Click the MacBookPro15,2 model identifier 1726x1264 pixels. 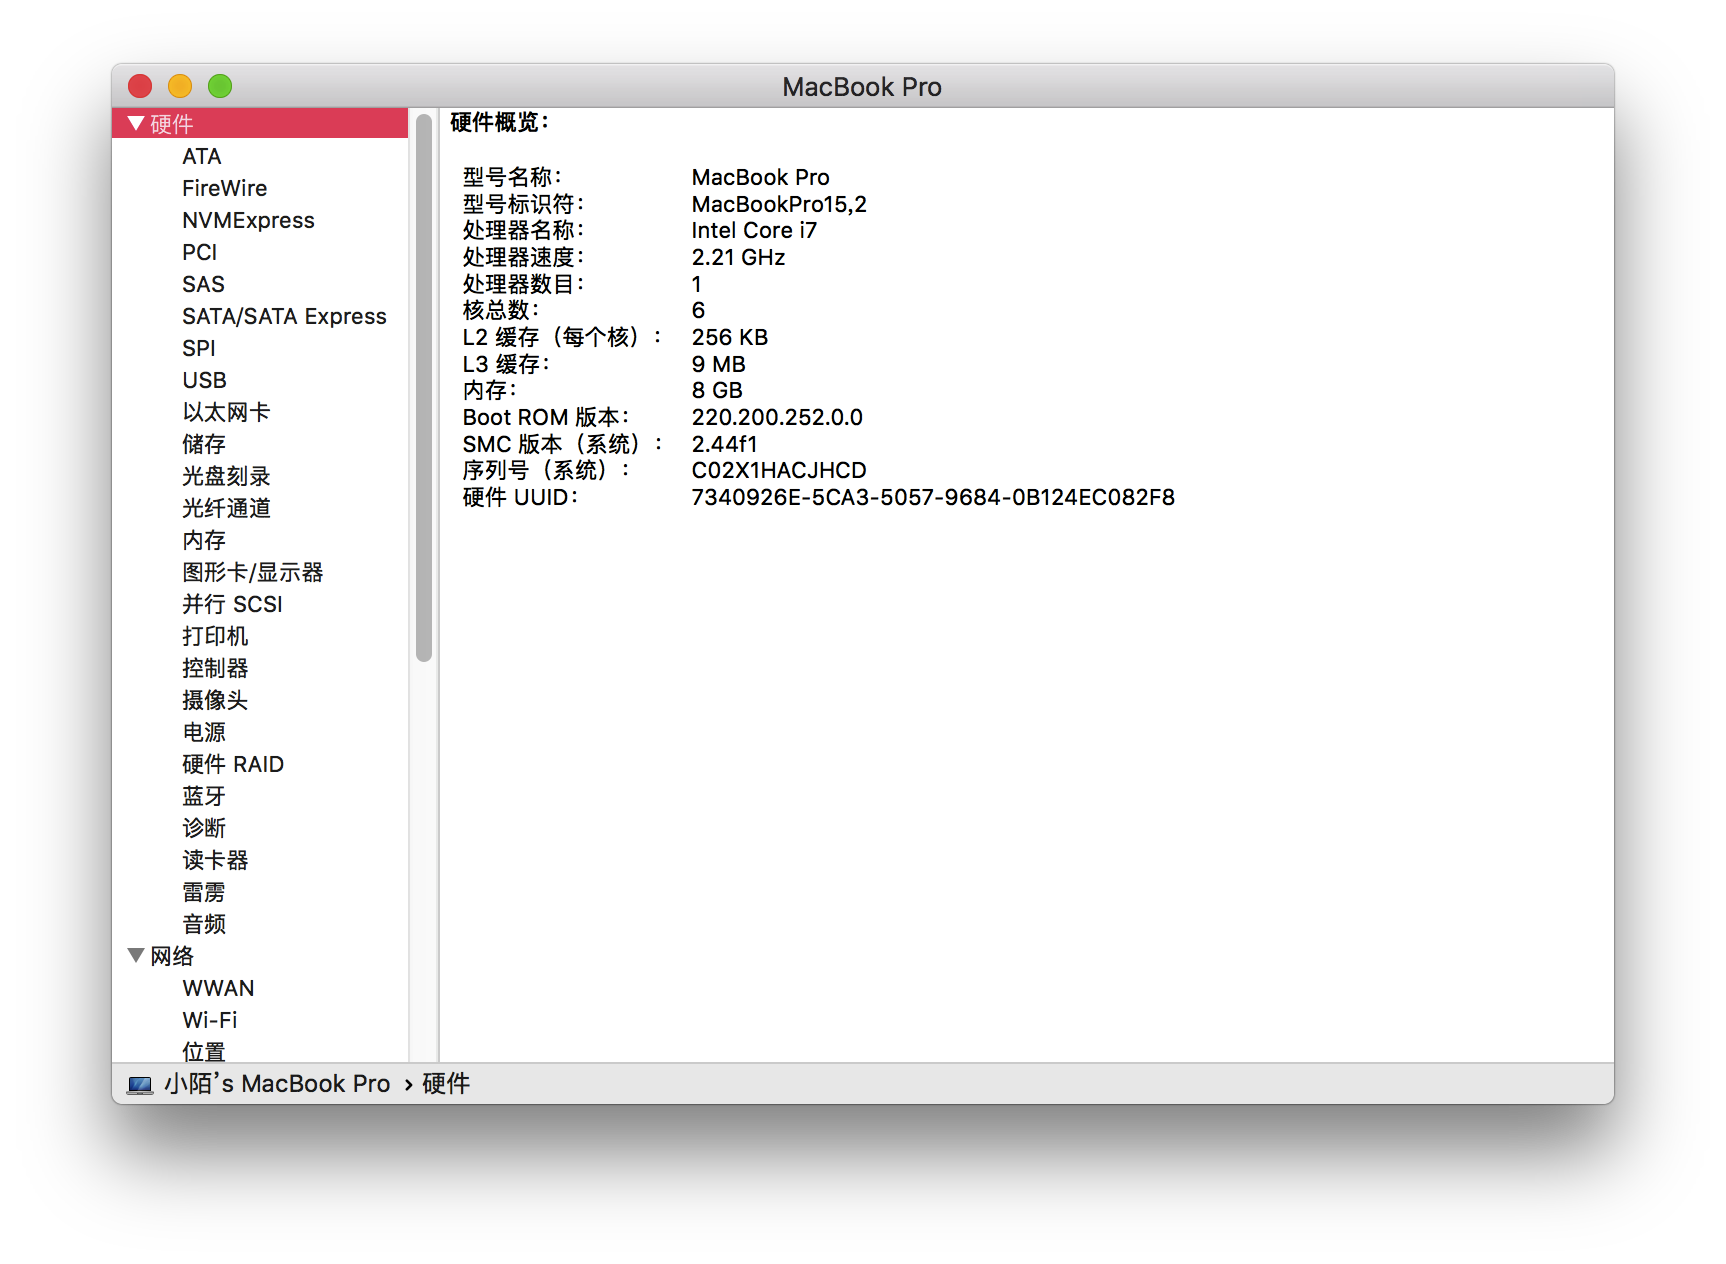point(779,204)
